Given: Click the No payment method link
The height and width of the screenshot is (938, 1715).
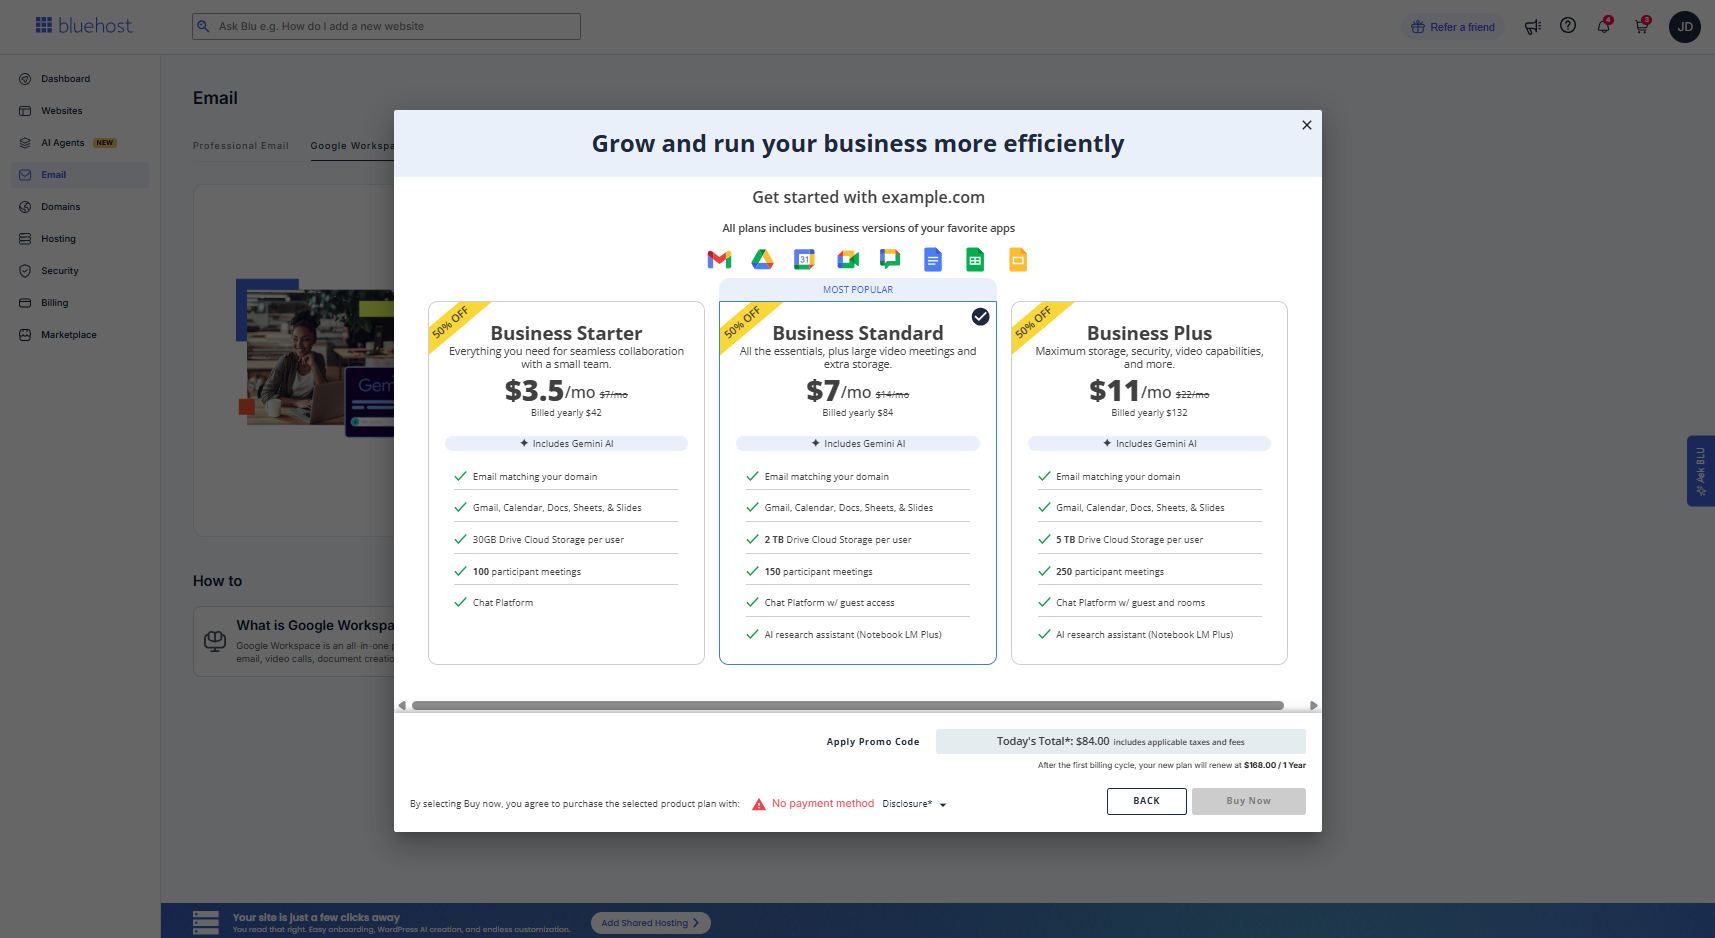Looking at the screenshot, I should click(x=823, y=804).
